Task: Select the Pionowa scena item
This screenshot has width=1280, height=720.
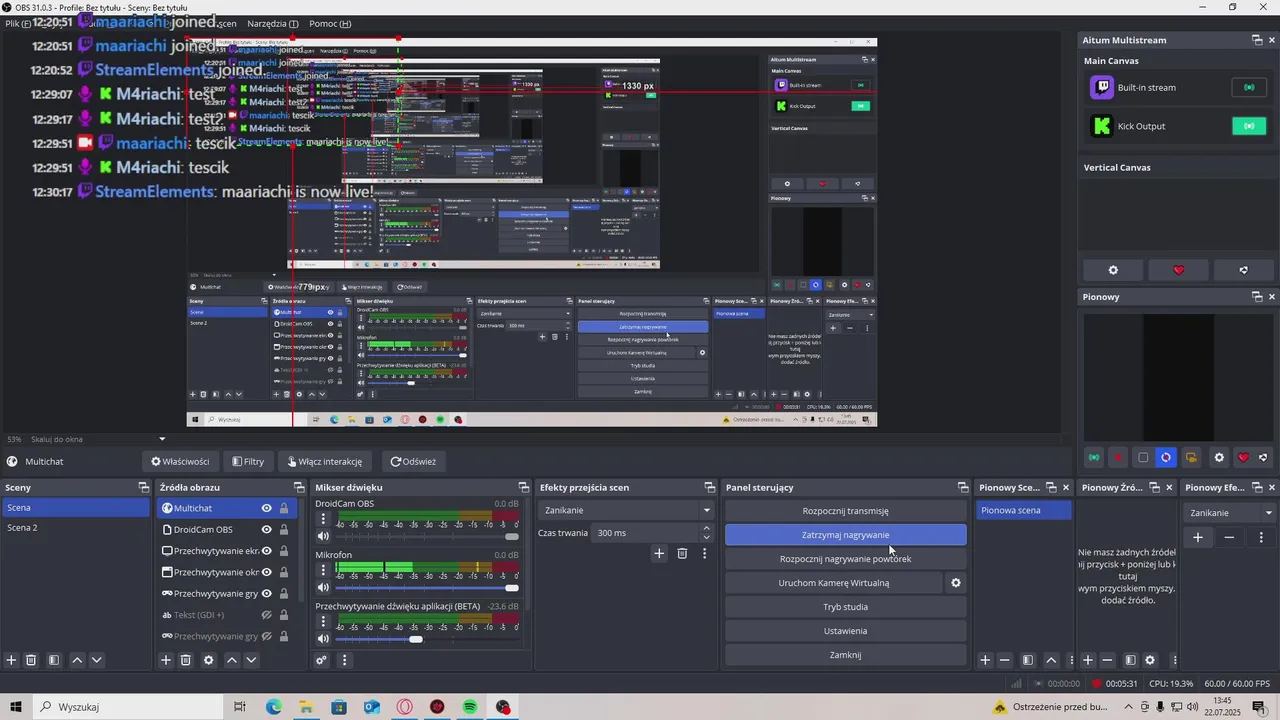Action: 1023,510
